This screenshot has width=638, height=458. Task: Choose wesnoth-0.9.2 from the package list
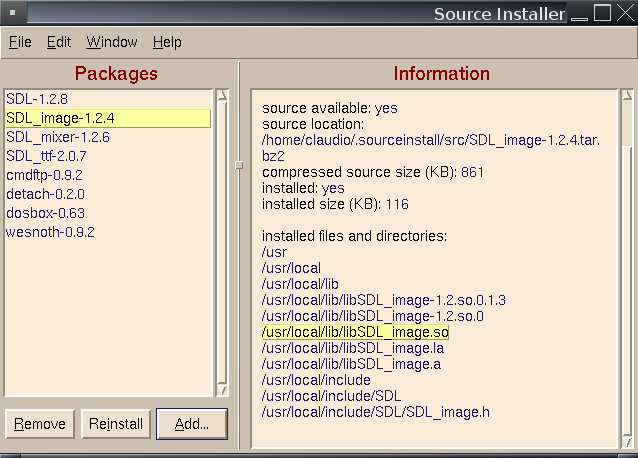coord(50,232)
